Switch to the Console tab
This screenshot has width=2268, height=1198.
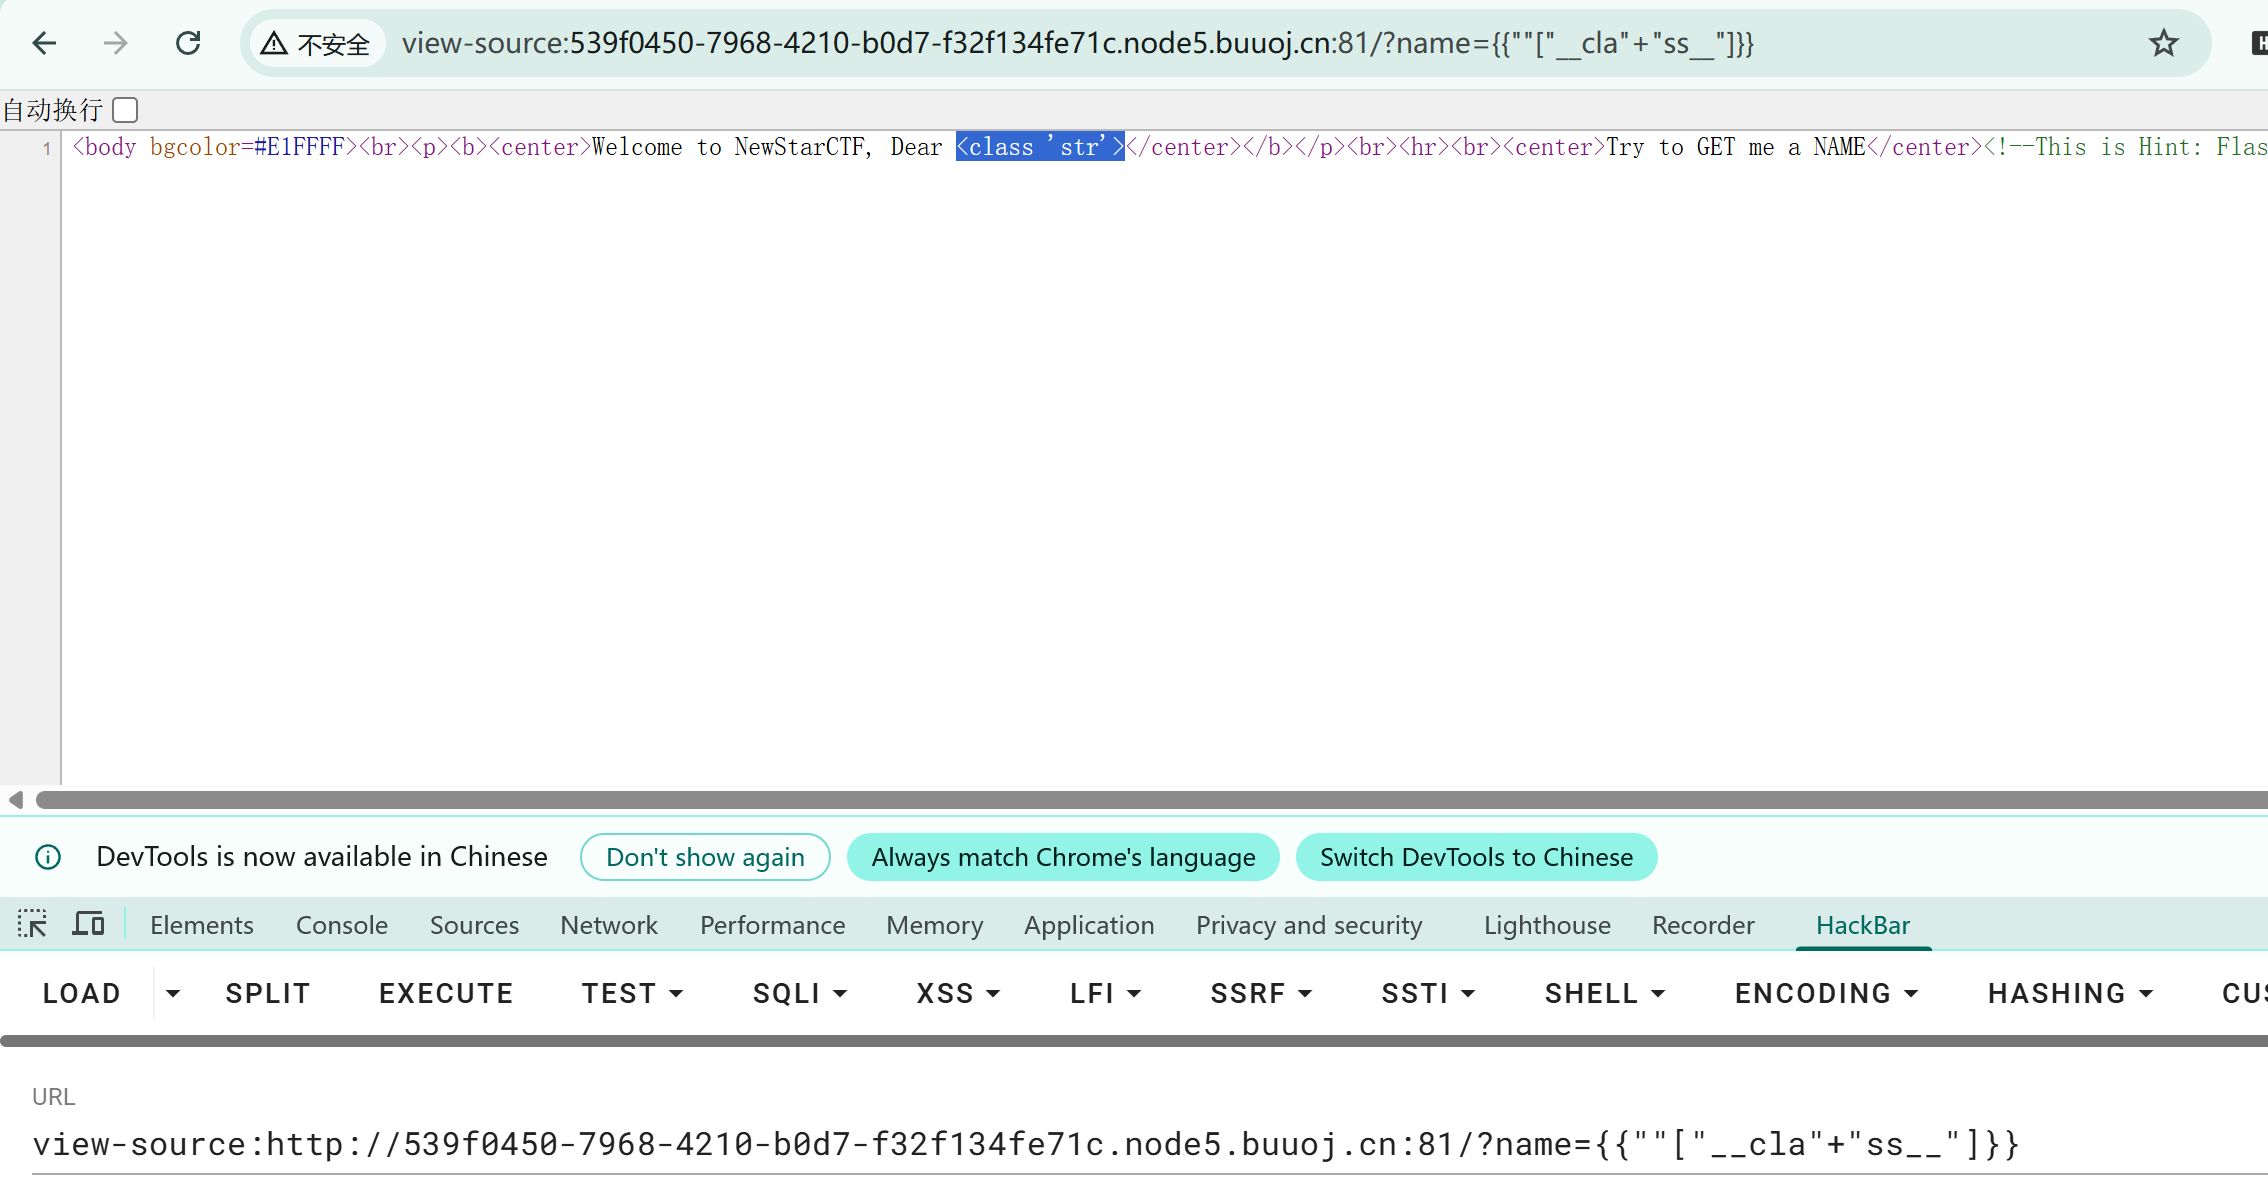click(x=341, y=925)
